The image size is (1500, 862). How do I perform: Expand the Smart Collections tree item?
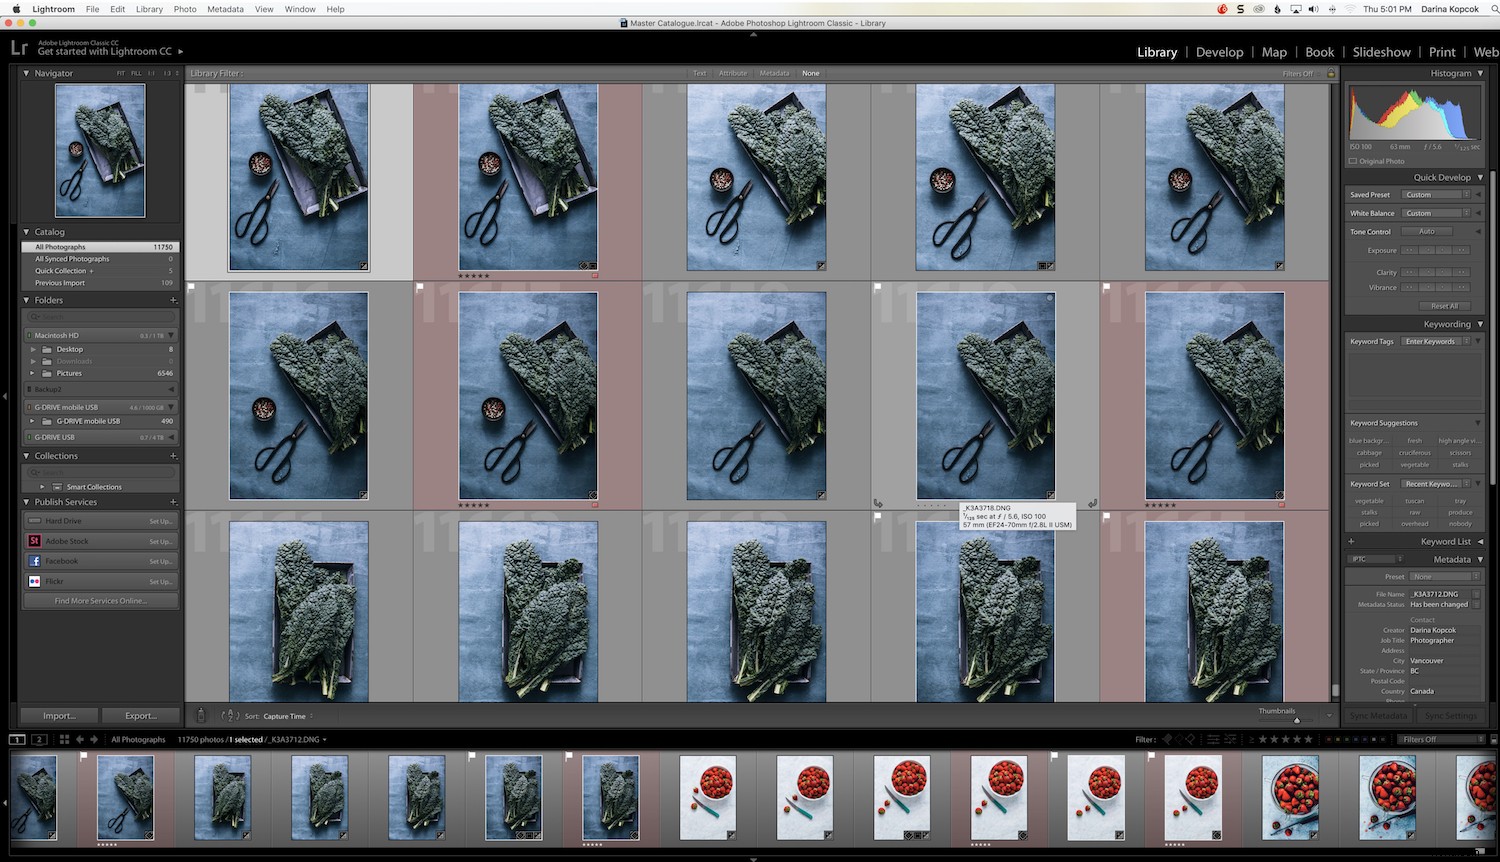[x=41, y=487]
